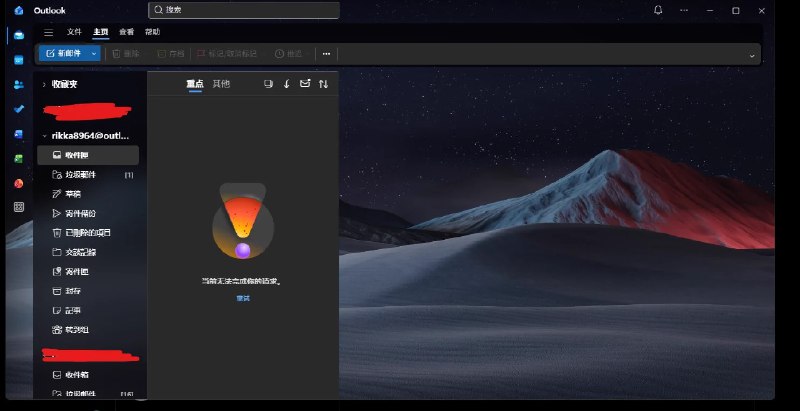Collapse the rikka8964@outl... account folders
The image size is (800, 411).
coord(45,136)
